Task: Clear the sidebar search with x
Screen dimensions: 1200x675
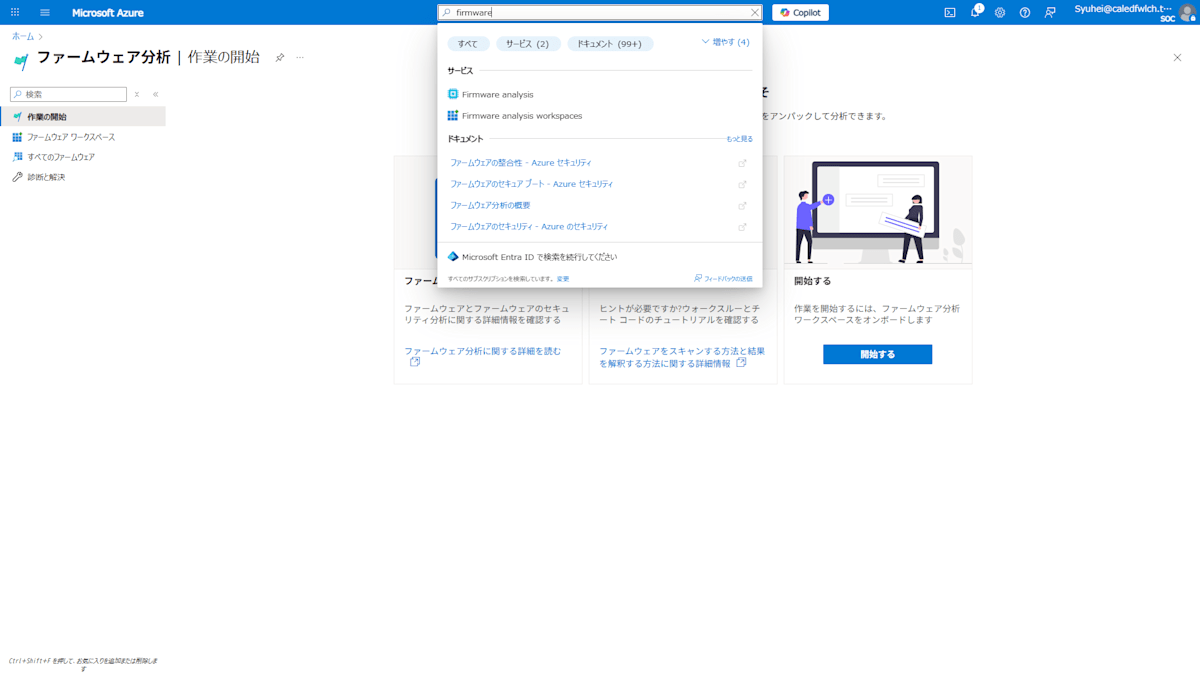Action: point(137,94)
